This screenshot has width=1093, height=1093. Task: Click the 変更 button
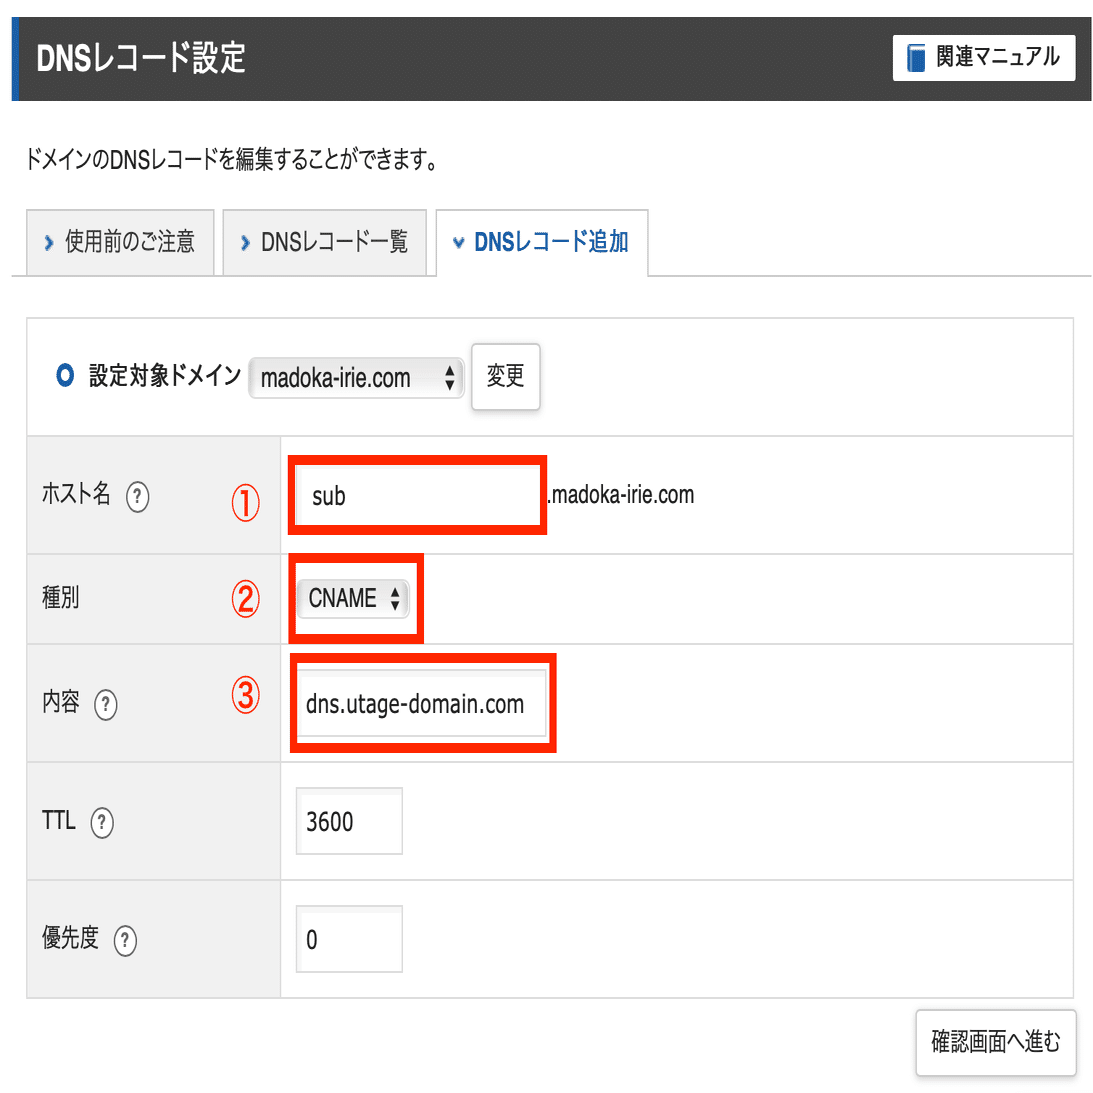(x=505, y=376)
